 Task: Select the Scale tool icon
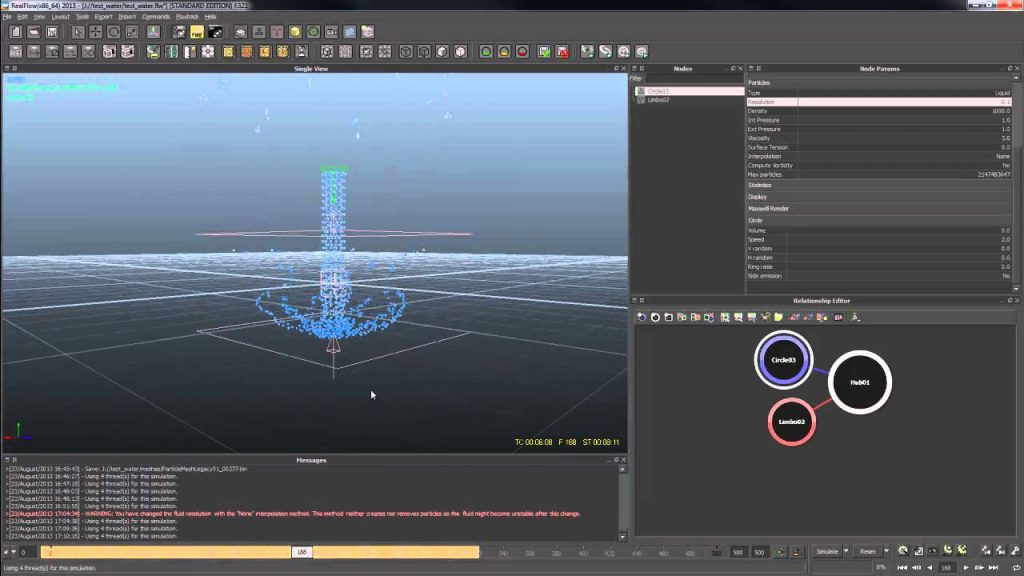[x=132, y=31]
